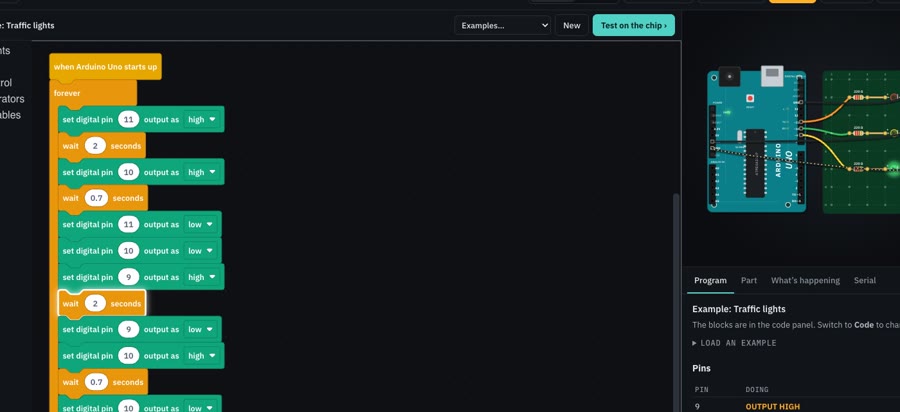Switch to the Program tab
Screen dimensions: 900x412
tap(710, 281)
